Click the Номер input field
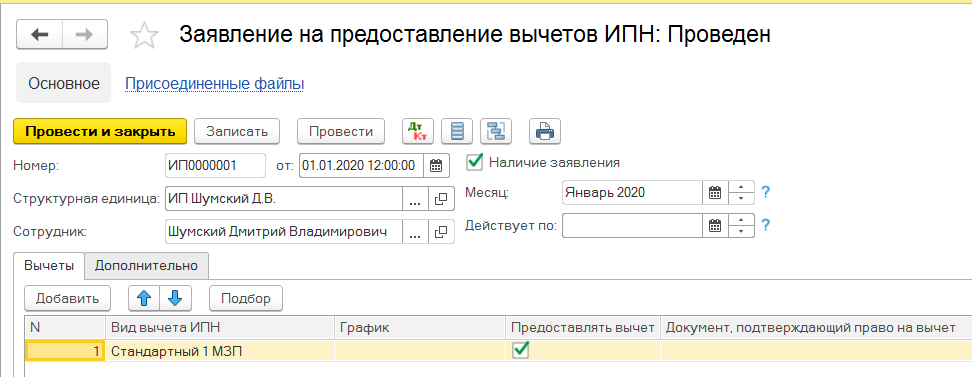This screenshot has width=972, height=377. pyautogui.click(x=215, y=165)
